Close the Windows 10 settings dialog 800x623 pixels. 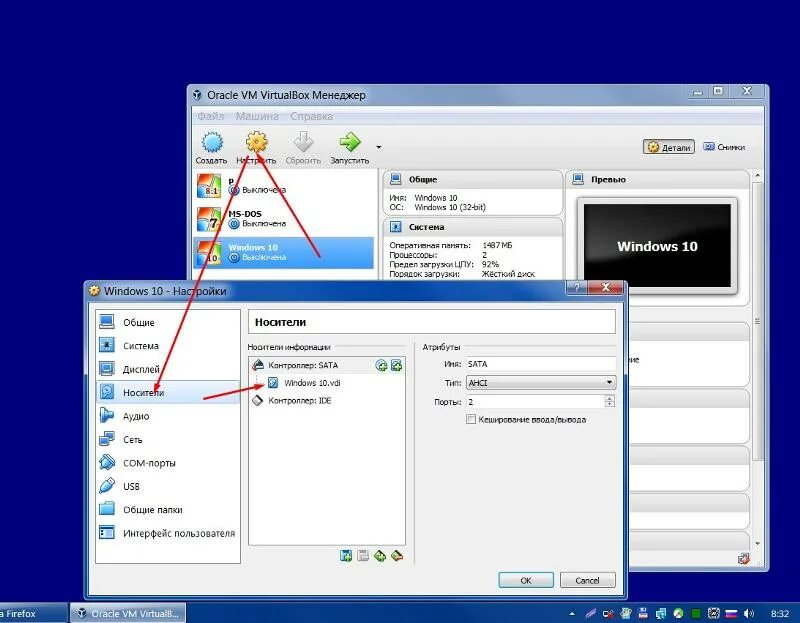(606, 287)
